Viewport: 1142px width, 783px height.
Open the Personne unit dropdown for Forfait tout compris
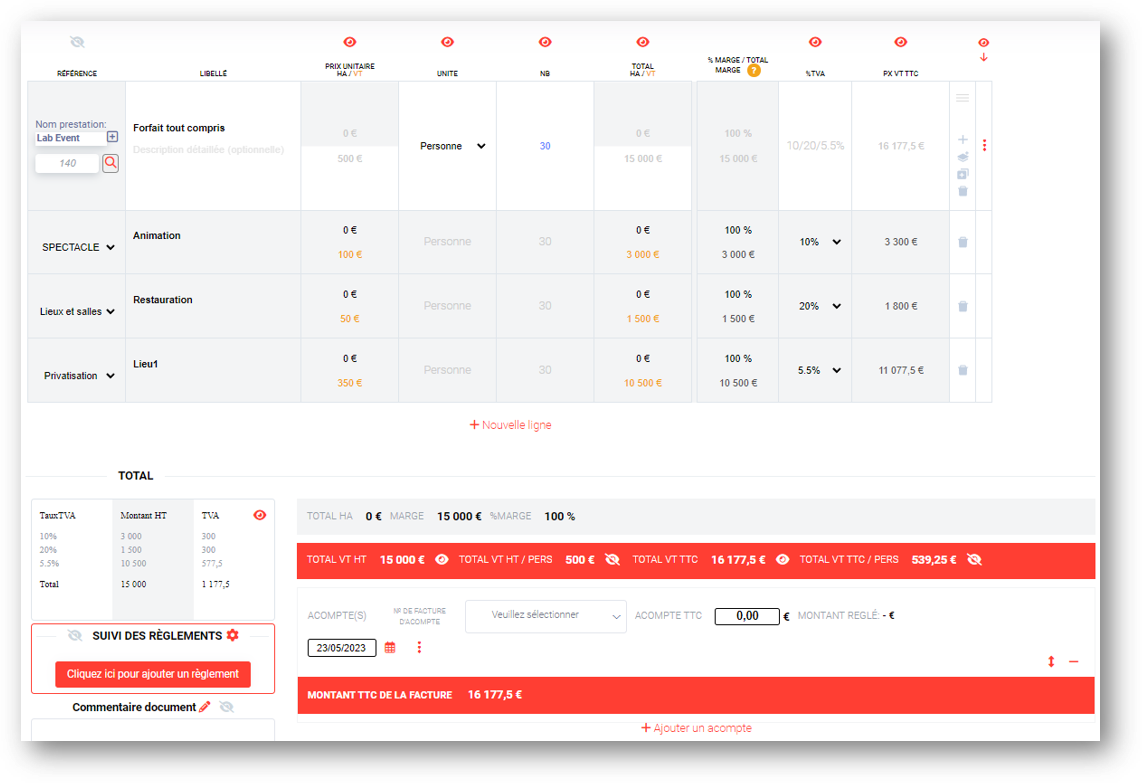tap(447, 145)
